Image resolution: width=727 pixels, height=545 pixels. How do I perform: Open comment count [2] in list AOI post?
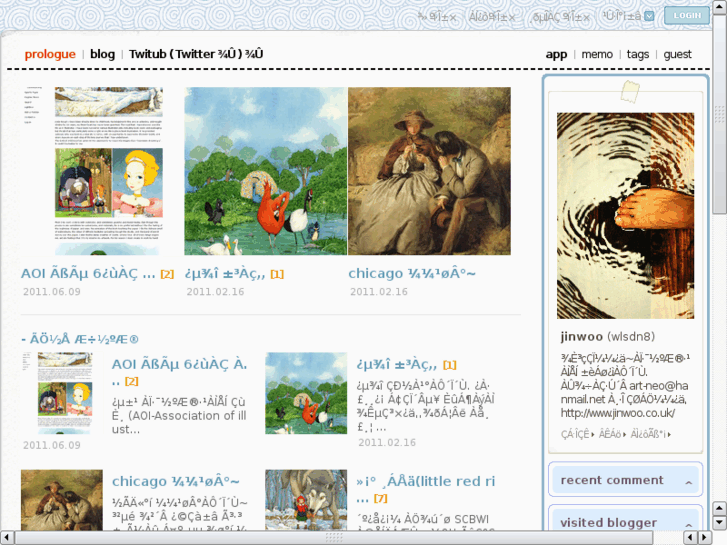132,382
